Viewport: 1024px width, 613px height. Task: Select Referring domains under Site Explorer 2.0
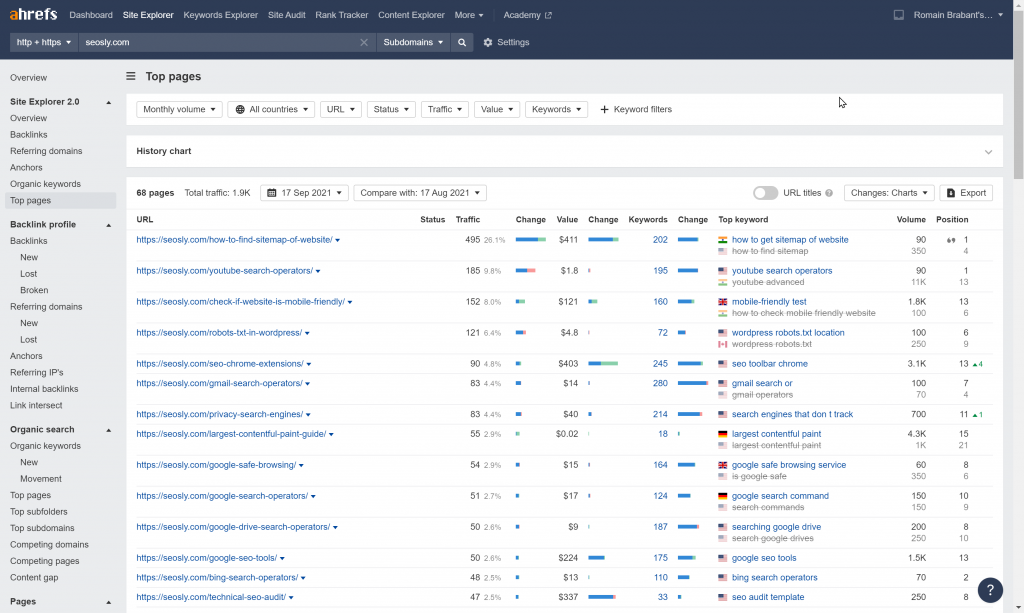click(46, 151)
